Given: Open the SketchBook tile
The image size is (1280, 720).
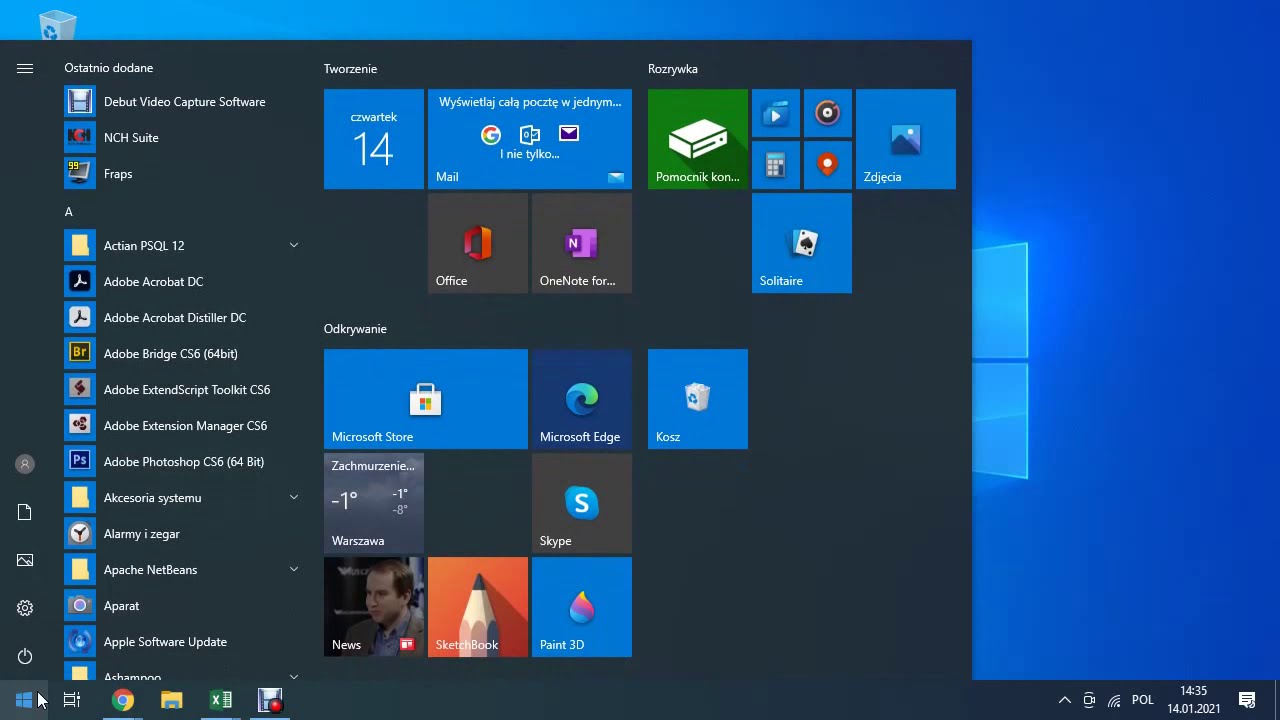Looking at the screenshot, I should pos(478,607).
